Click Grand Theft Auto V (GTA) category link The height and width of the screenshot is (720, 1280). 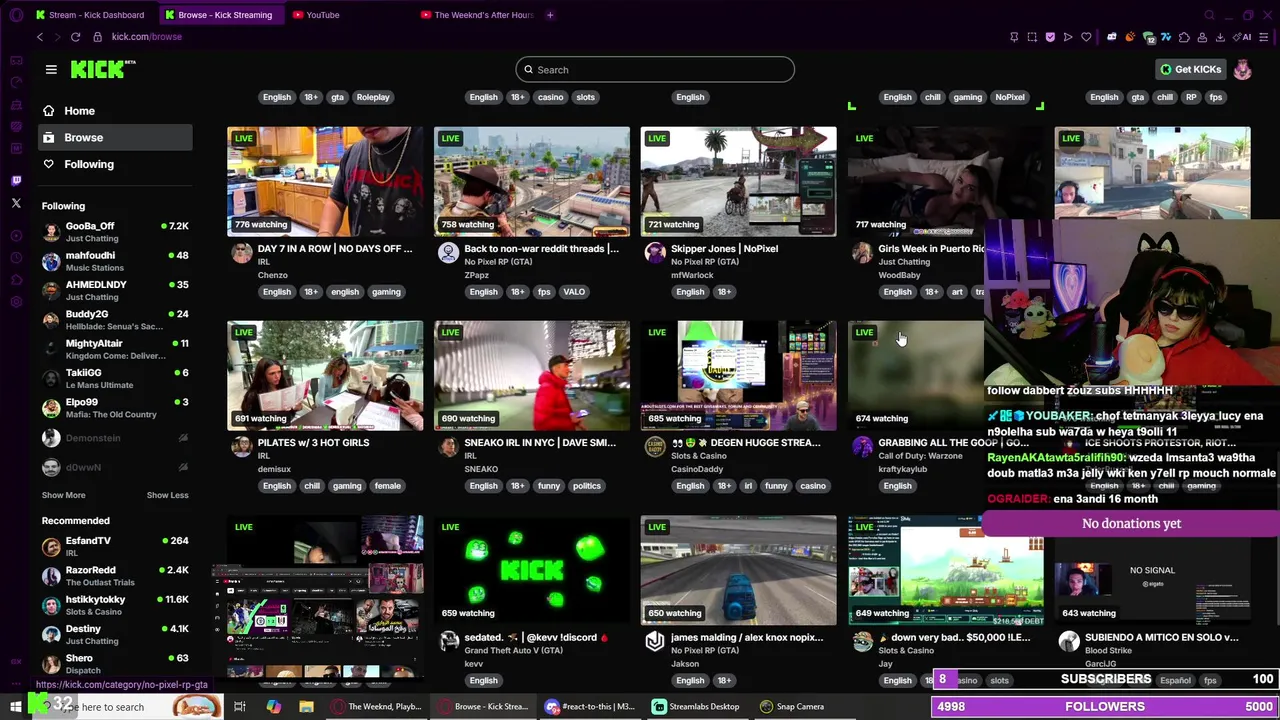point(514,650)
